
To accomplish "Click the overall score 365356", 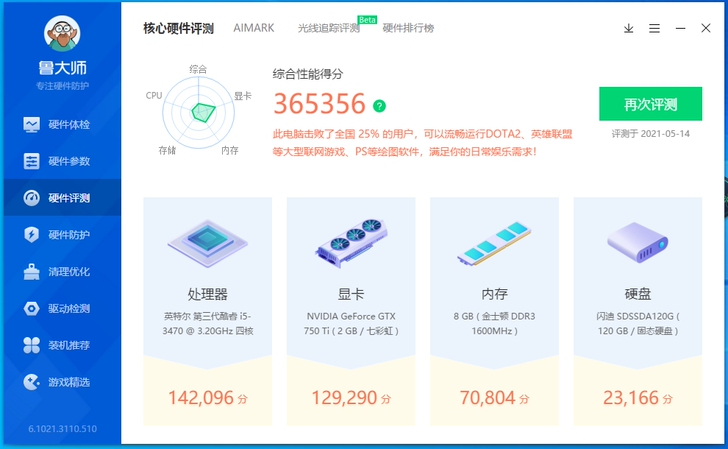I will click(x=319, y=104).
